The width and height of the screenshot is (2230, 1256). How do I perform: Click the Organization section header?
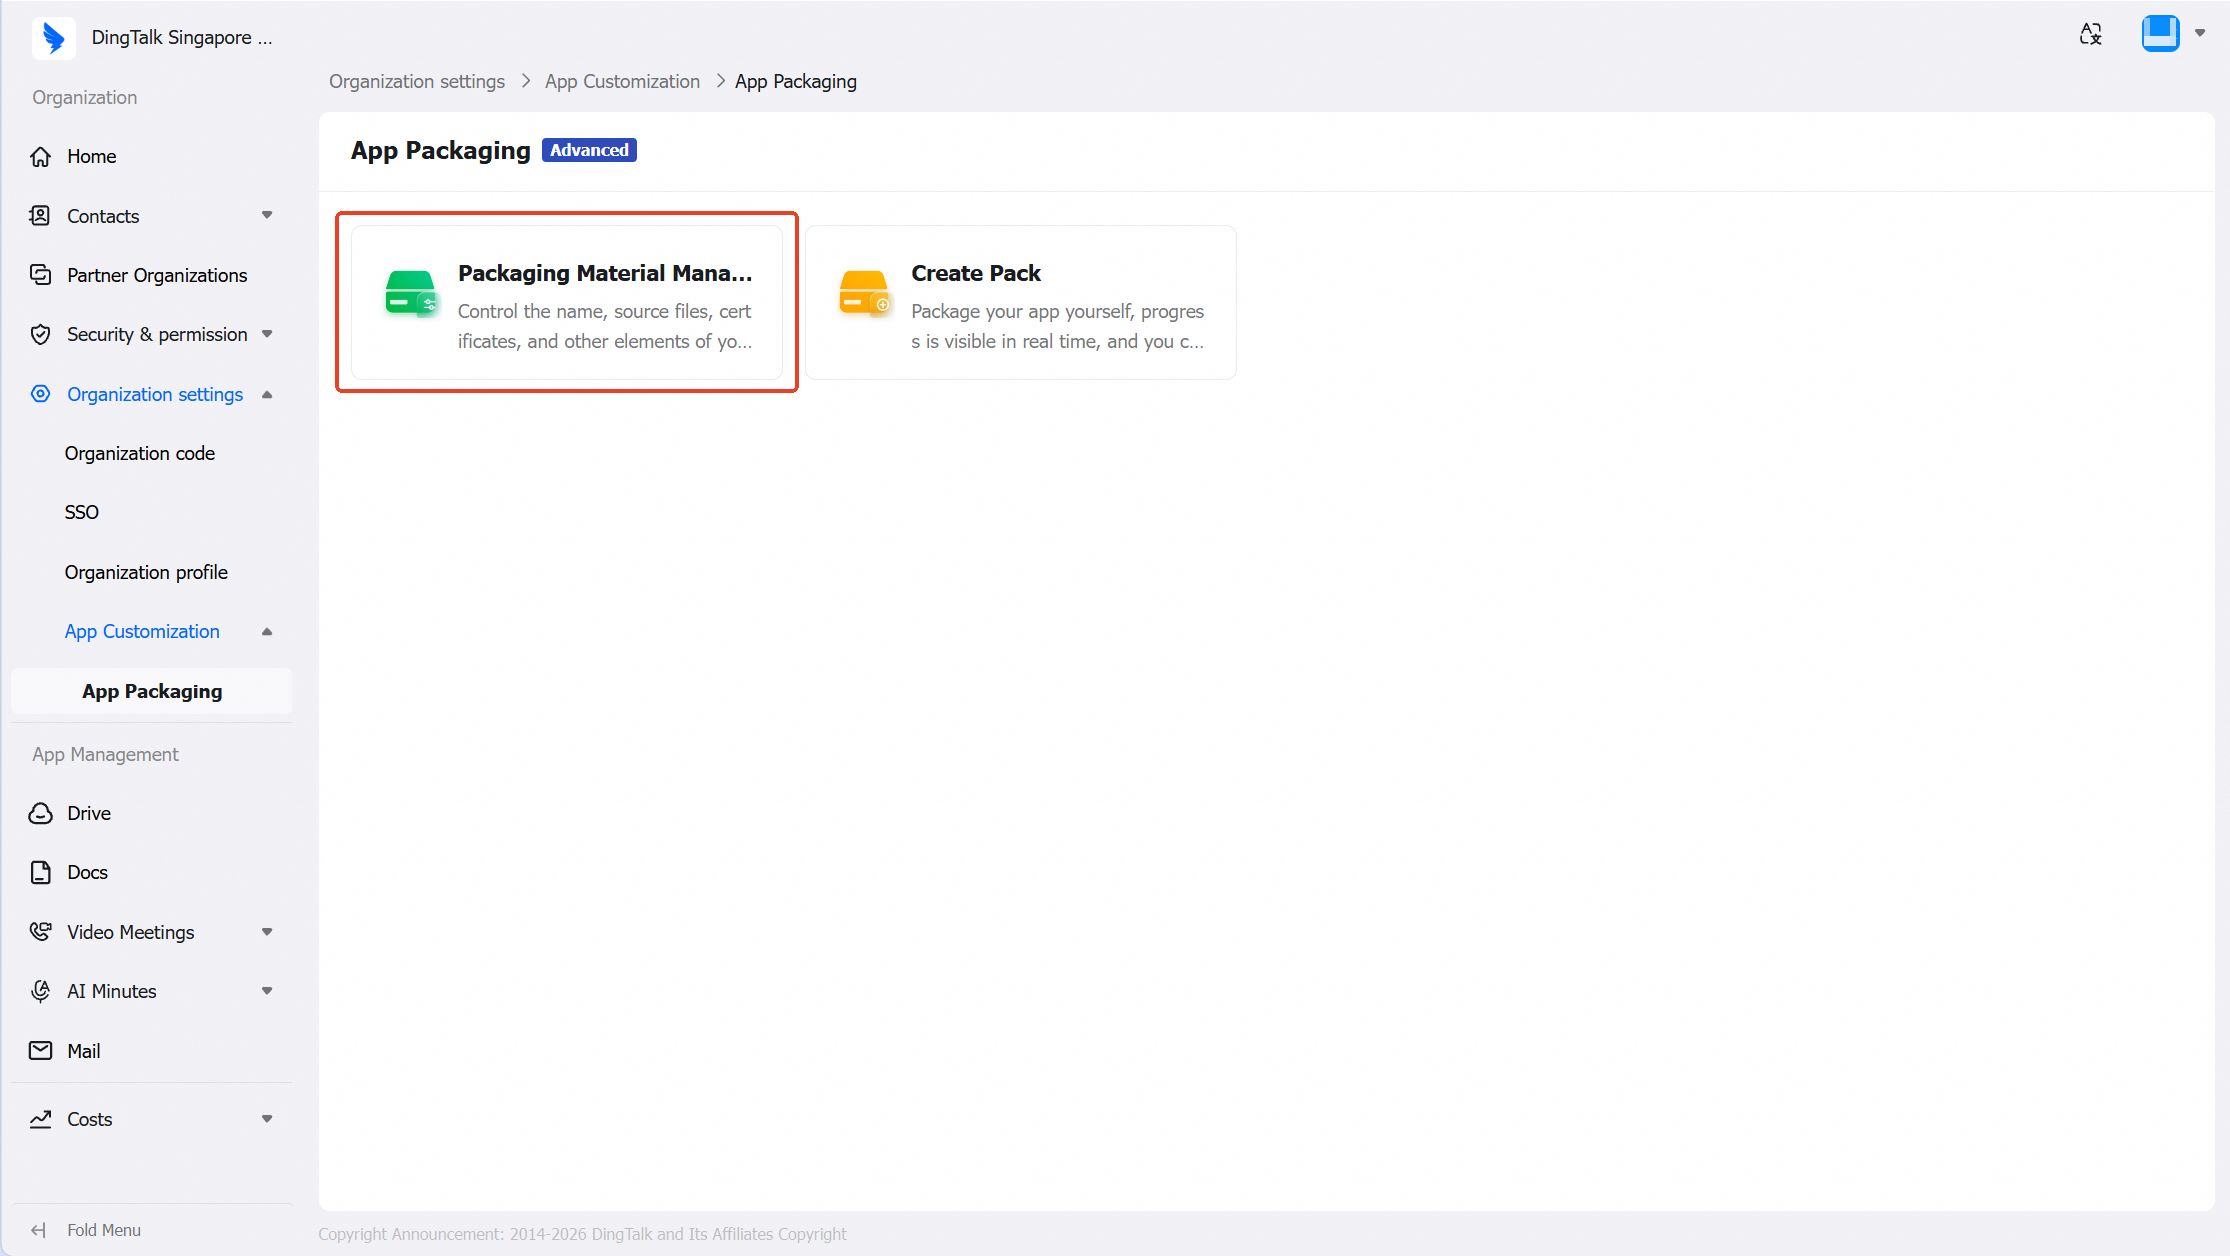pos(85,97)
